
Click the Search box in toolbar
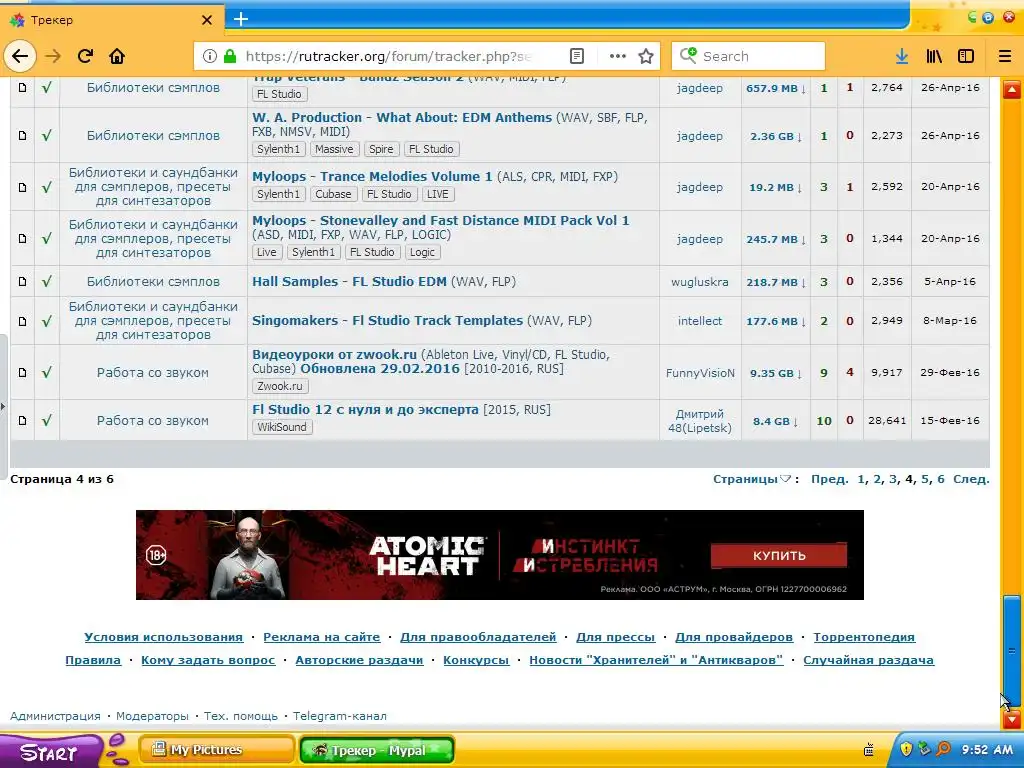748,56
